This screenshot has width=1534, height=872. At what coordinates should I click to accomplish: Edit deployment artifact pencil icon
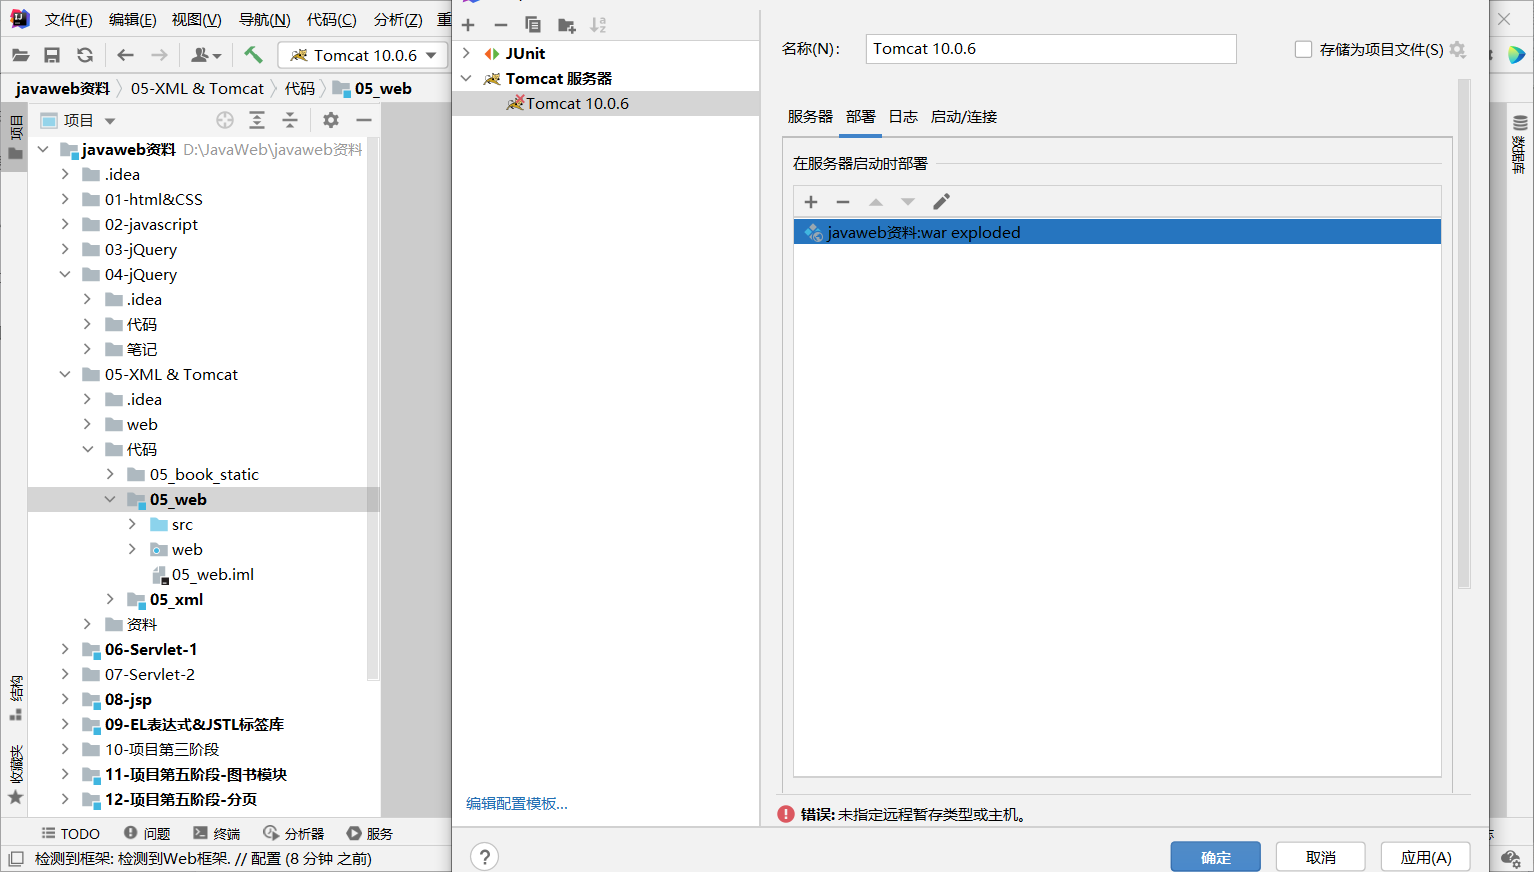tap(941, 202)
